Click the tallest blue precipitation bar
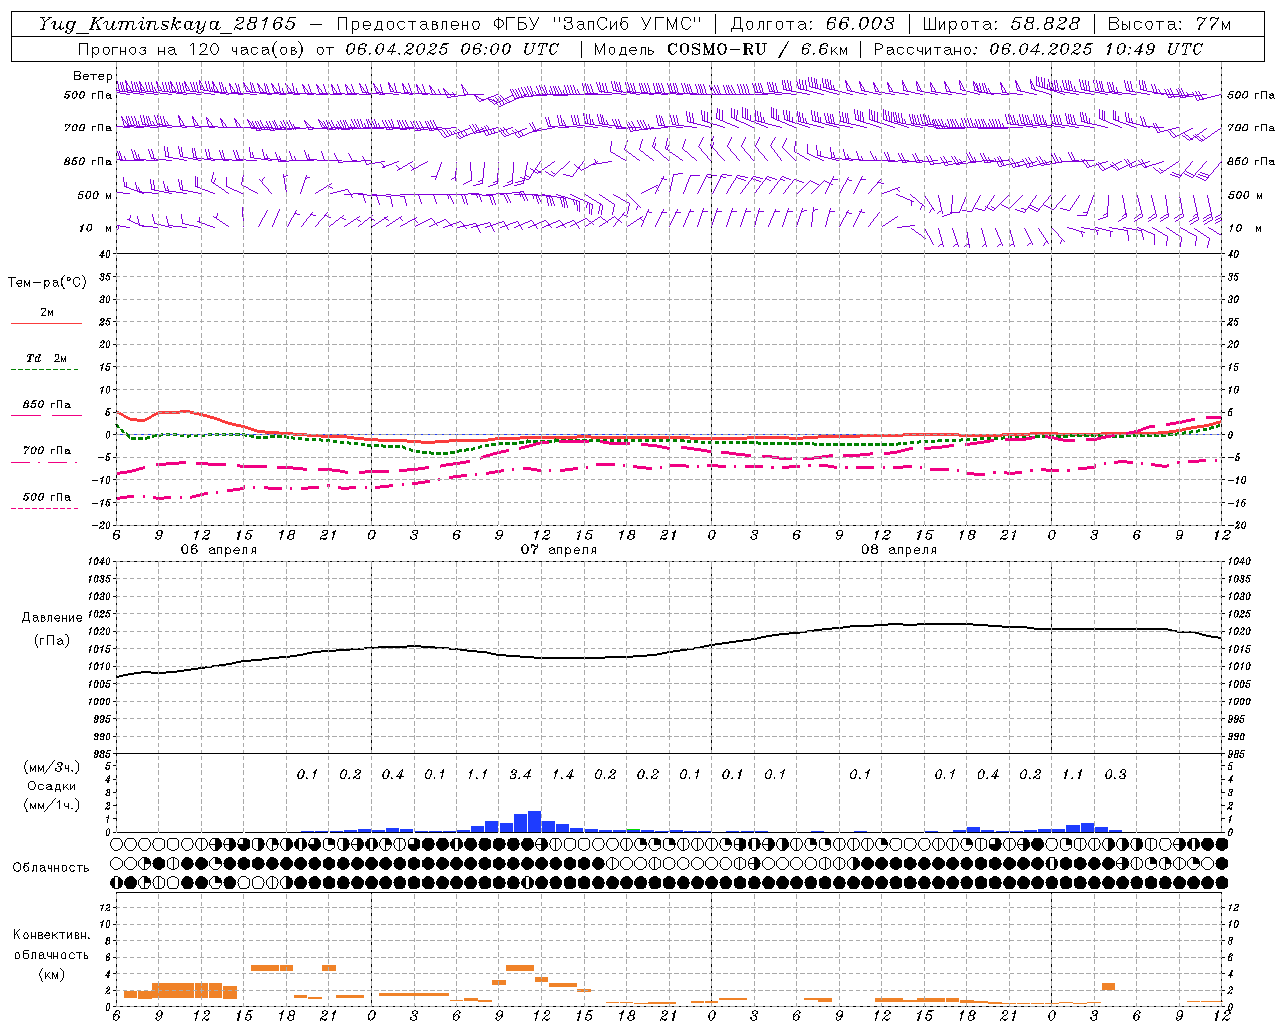This screenshot has height=1024, width=1280. [534, 821]
